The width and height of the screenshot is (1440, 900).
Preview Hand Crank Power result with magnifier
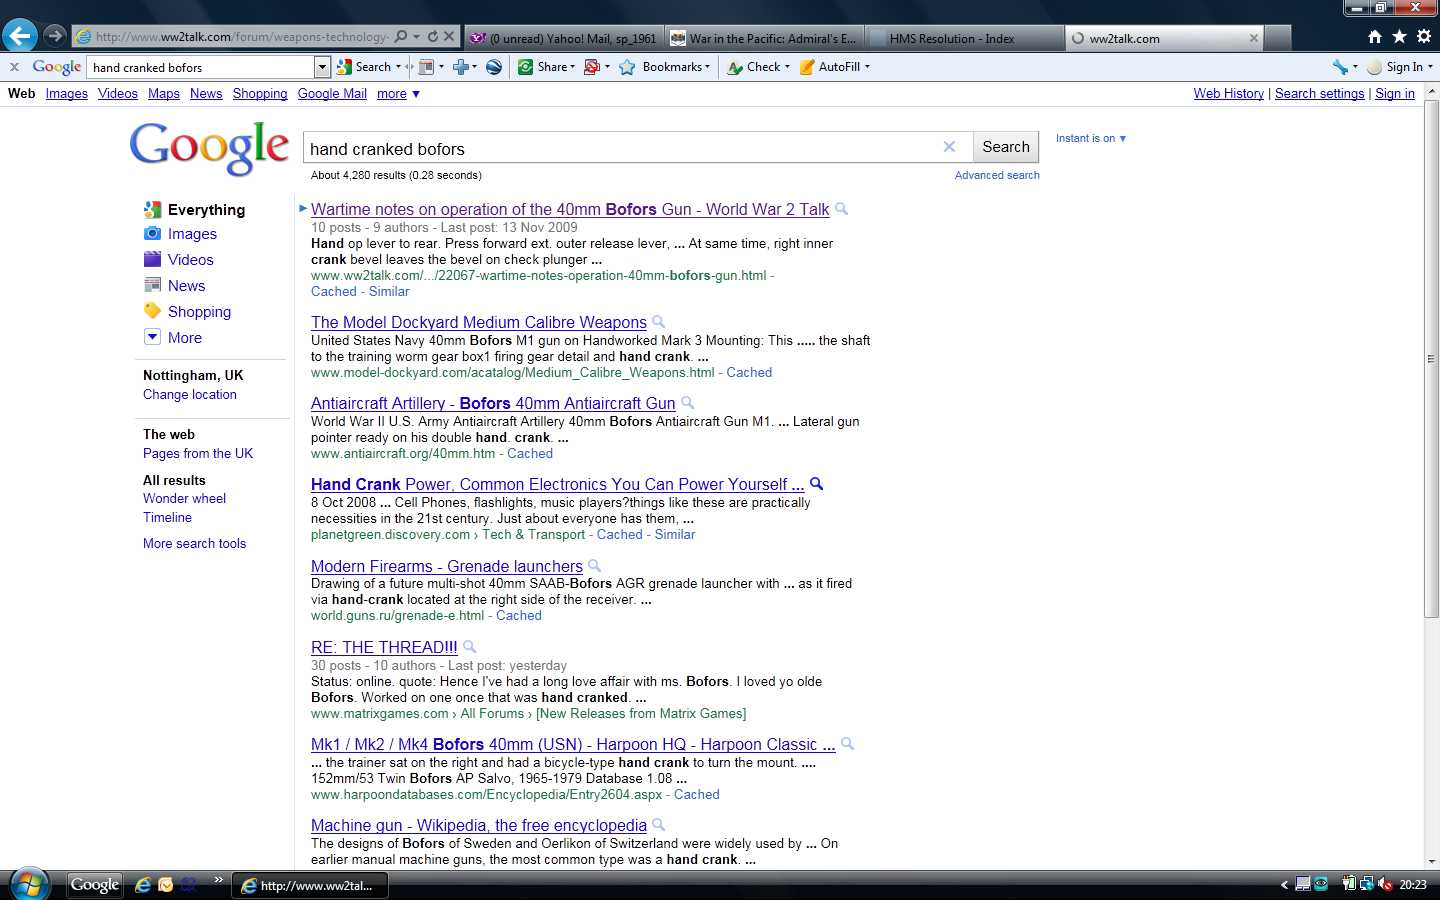816,484
